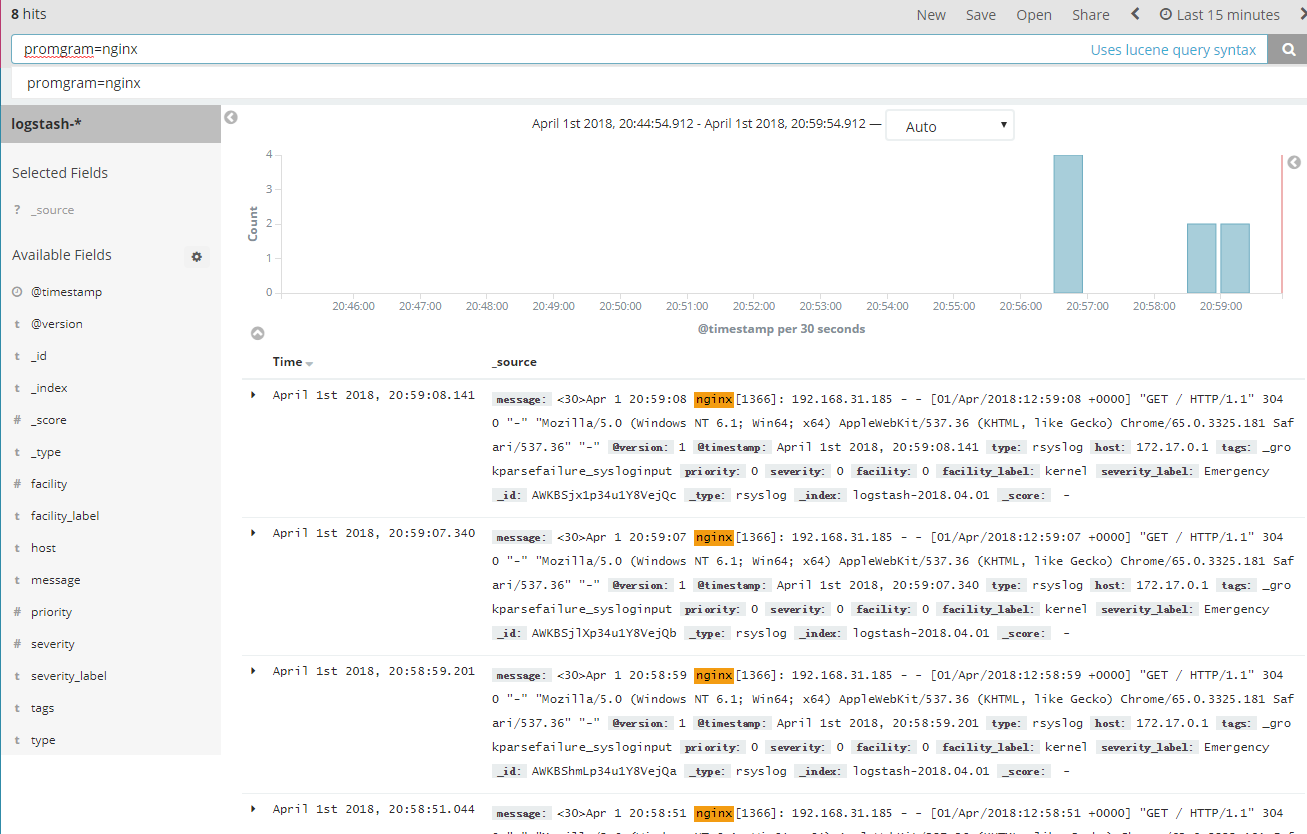
Task: Collapse the field sidebar arrow icon
Action: (x=231, y=118)
